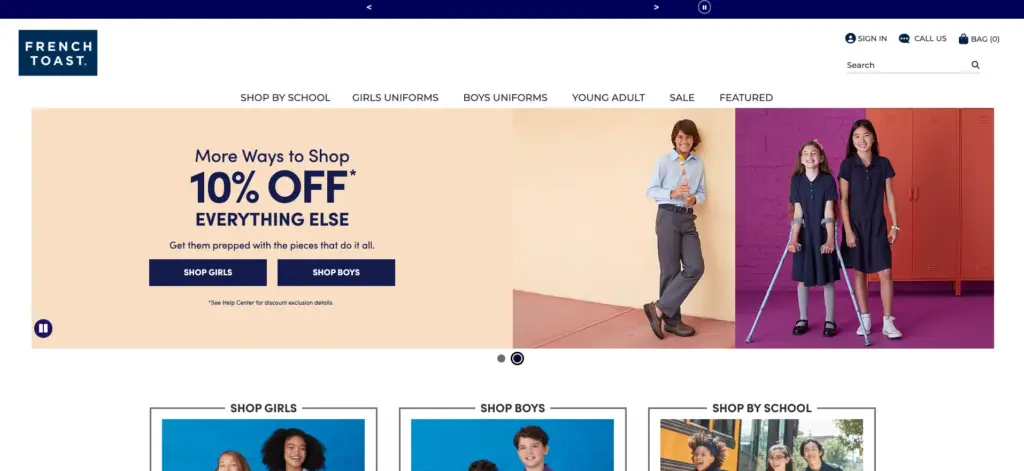
Task: Click the Sign In user icon
Action: (850, 39)
